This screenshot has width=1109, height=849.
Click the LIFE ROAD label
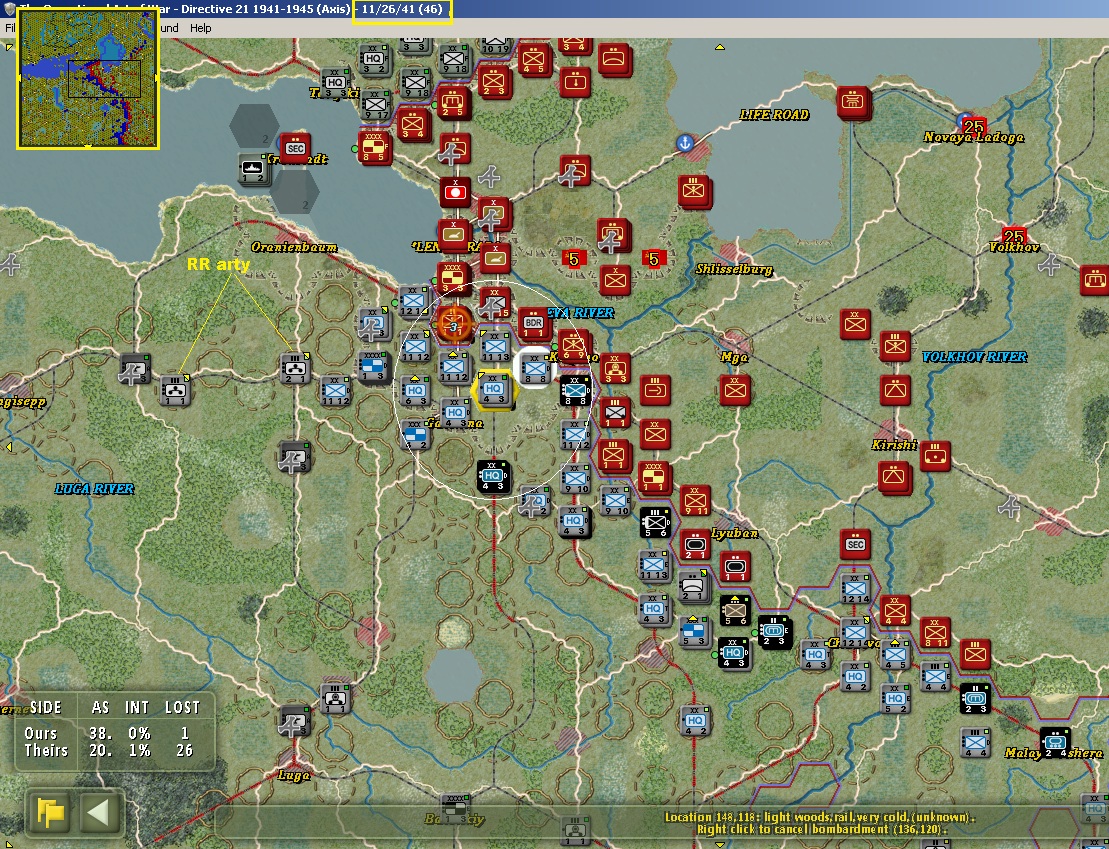tap(774, 115)
